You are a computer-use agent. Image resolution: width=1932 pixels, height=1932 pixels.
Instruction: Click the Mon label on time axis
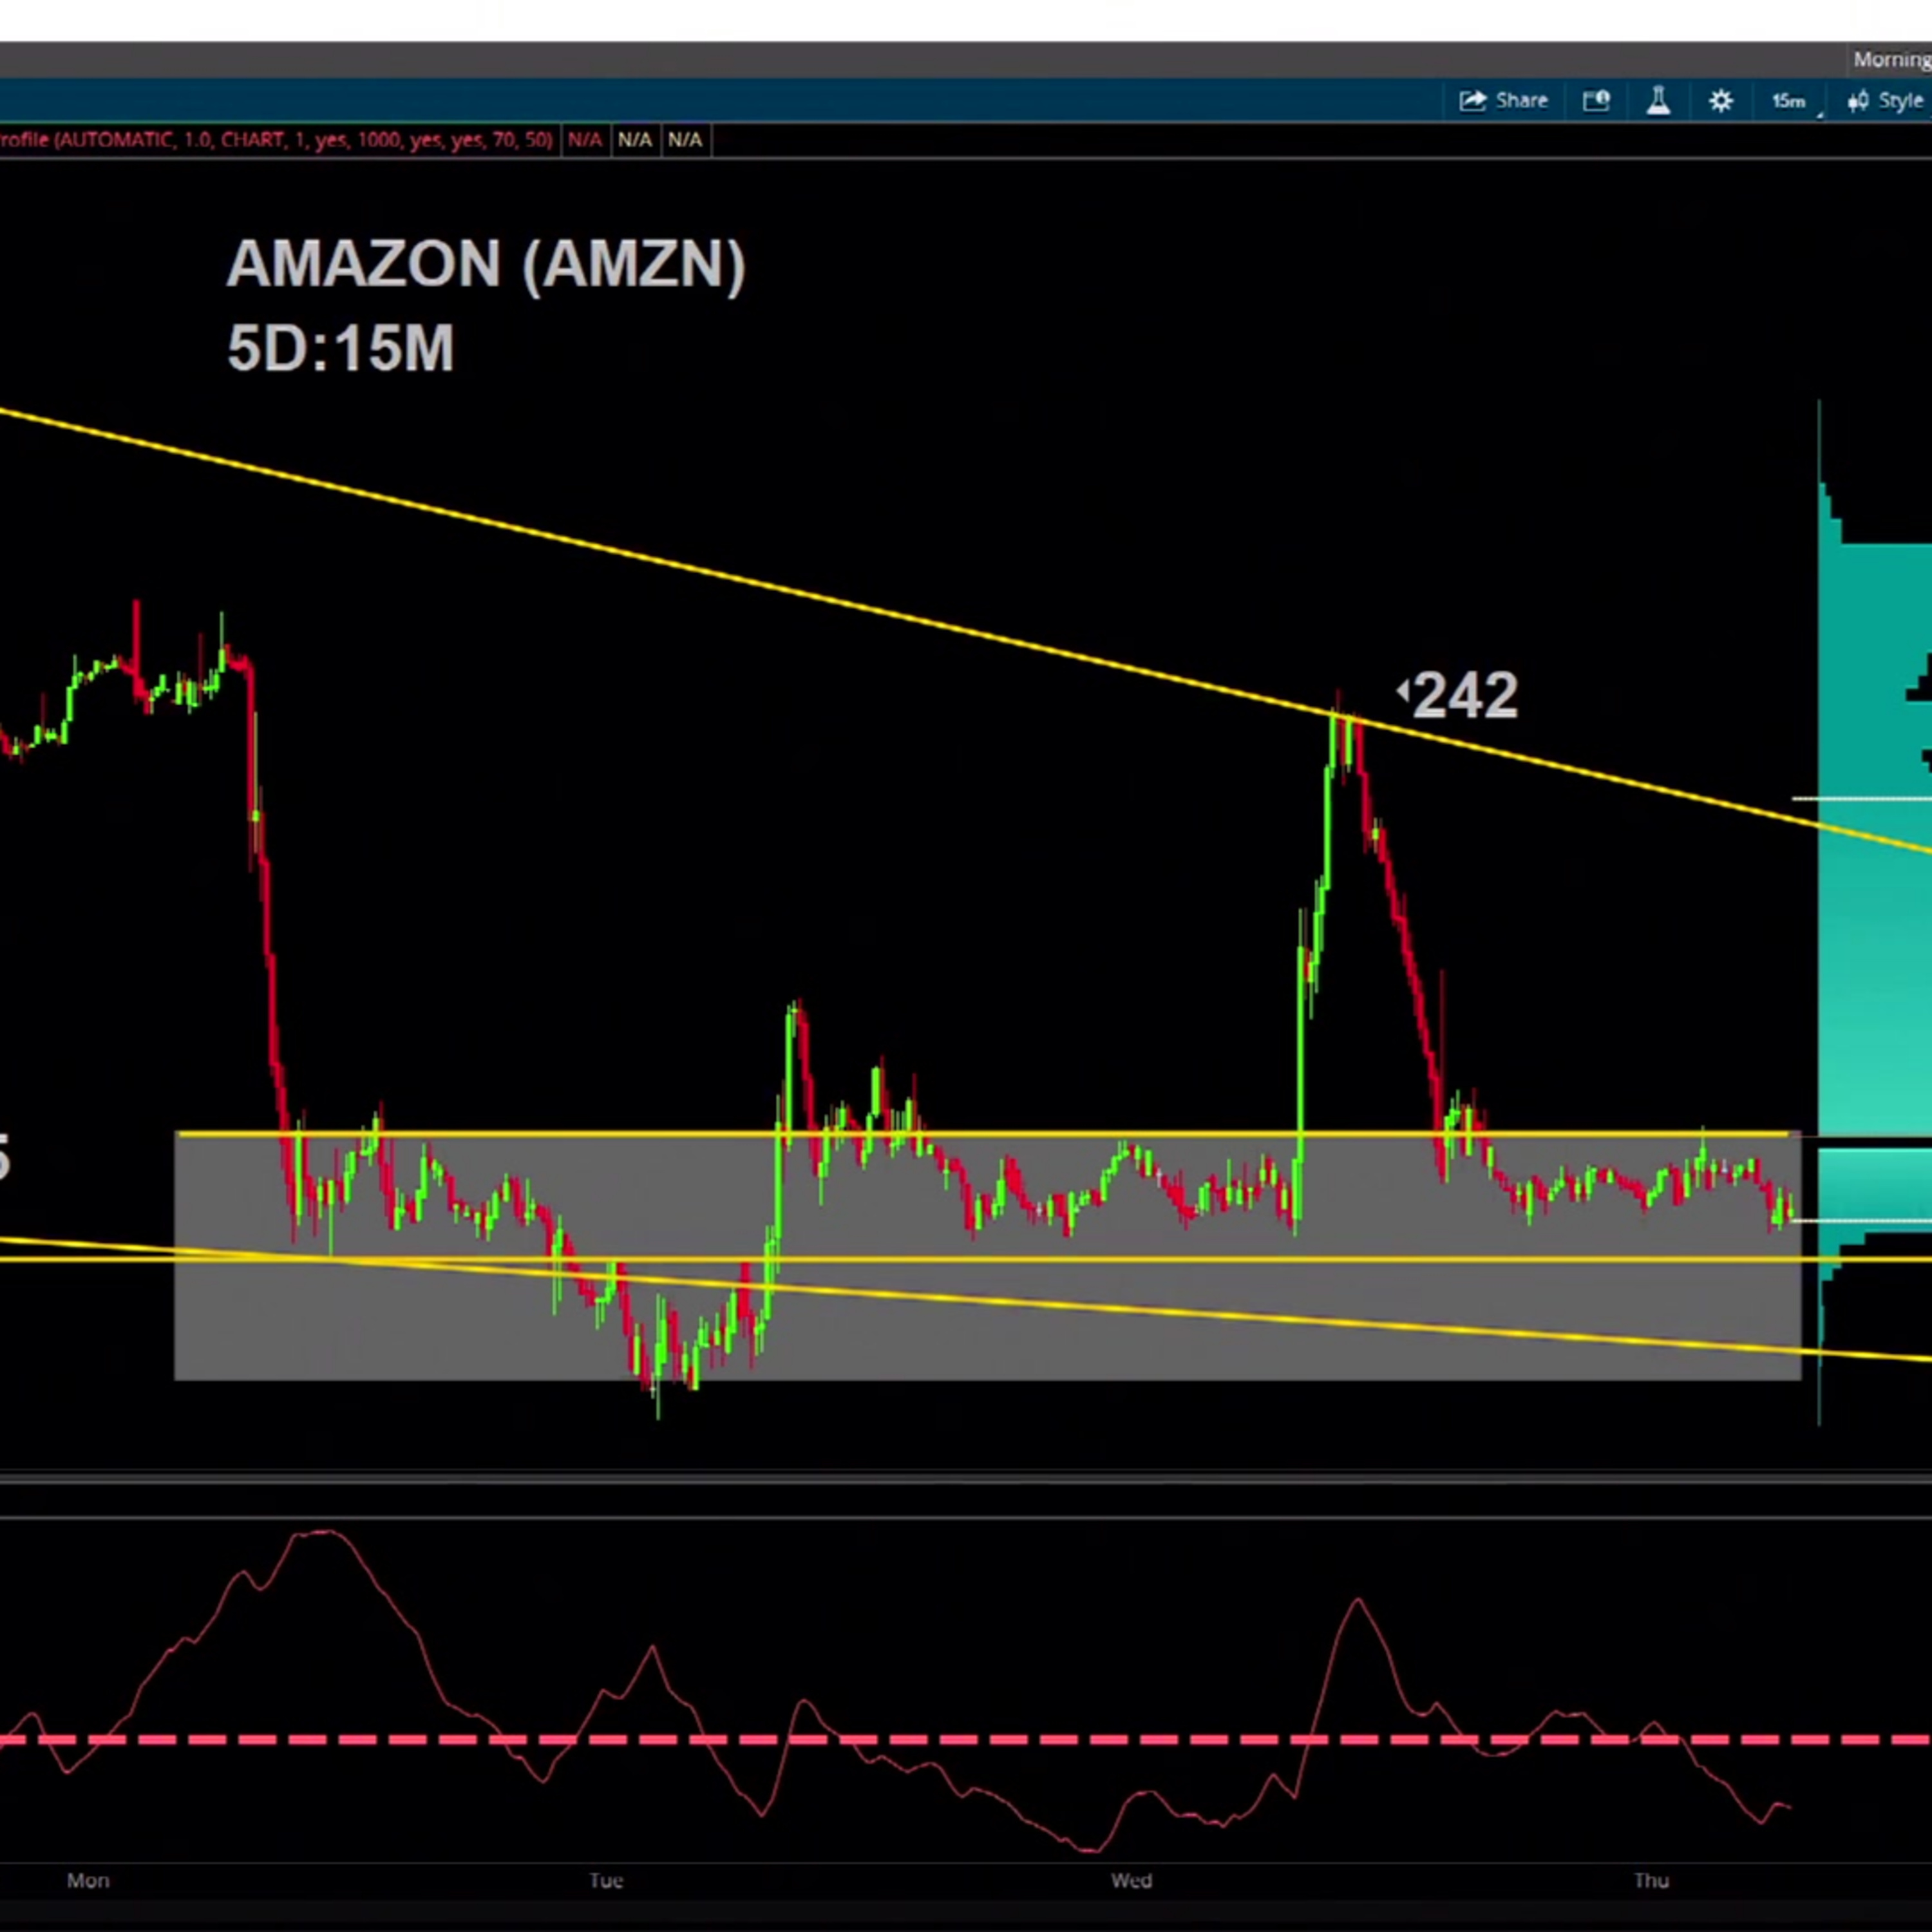[88, 1880]
